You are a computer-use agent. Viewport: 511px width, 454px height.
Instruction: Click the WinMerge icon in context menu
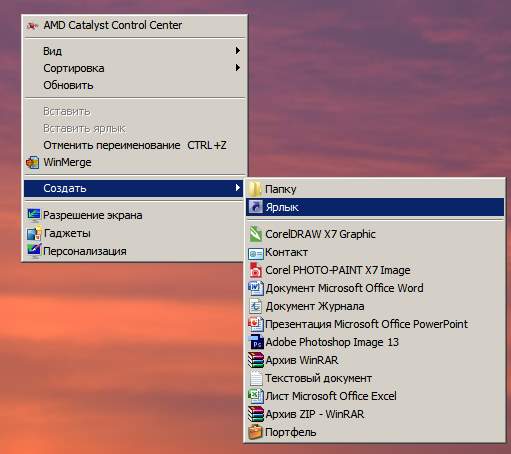(x=33, y=163)
